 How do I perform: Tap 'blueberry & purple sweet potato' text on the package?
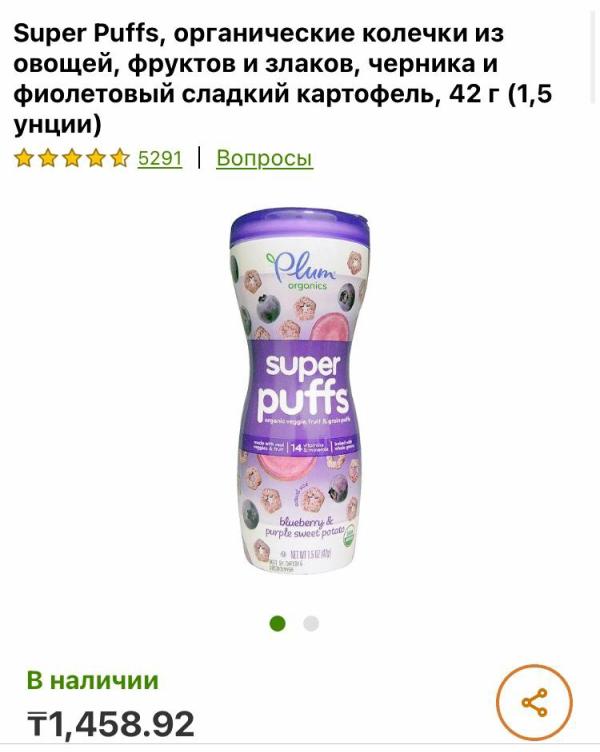click(x=306, y=527)
